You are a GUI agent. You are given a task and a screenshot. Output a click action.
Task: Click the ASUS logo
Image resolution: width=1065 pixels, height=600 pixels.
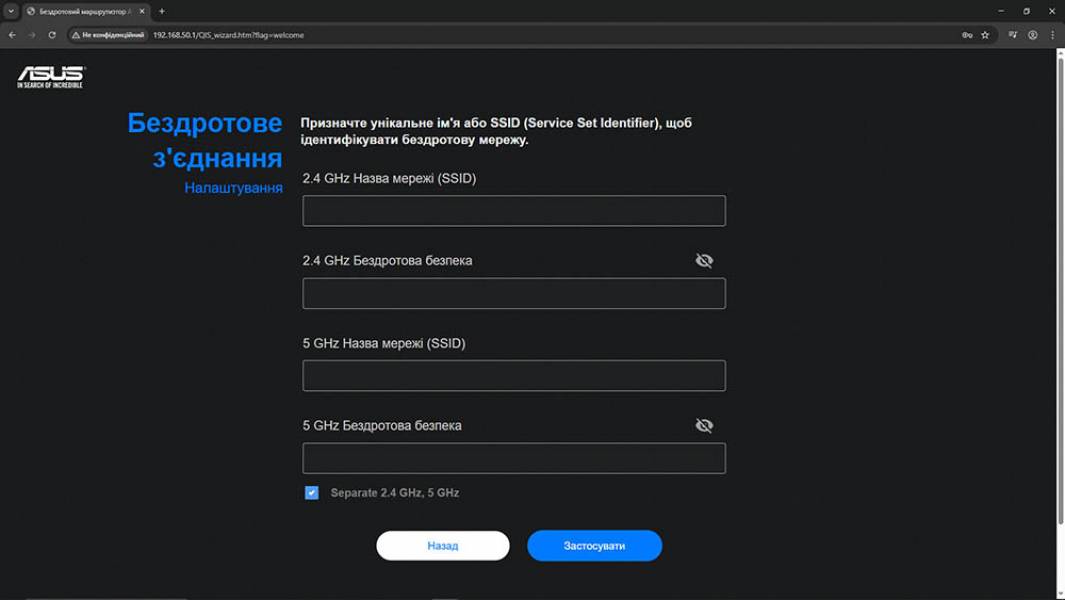(51, 77)
